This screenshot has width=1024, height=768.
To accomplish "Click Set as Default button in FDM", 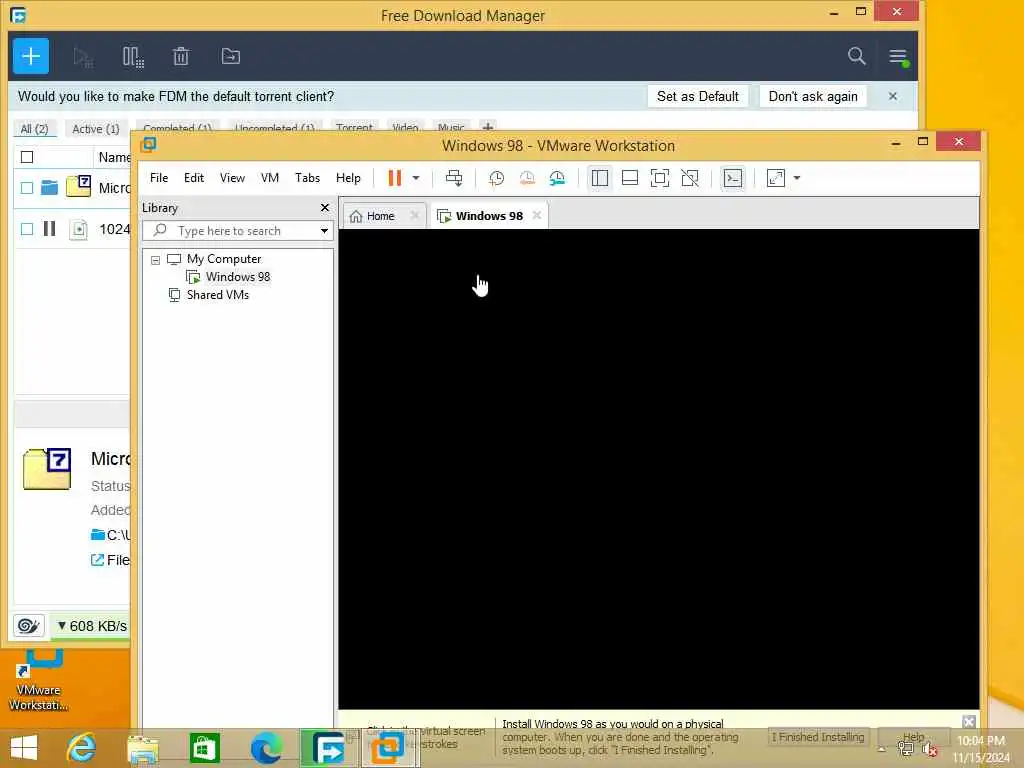I will coord(697,96).
